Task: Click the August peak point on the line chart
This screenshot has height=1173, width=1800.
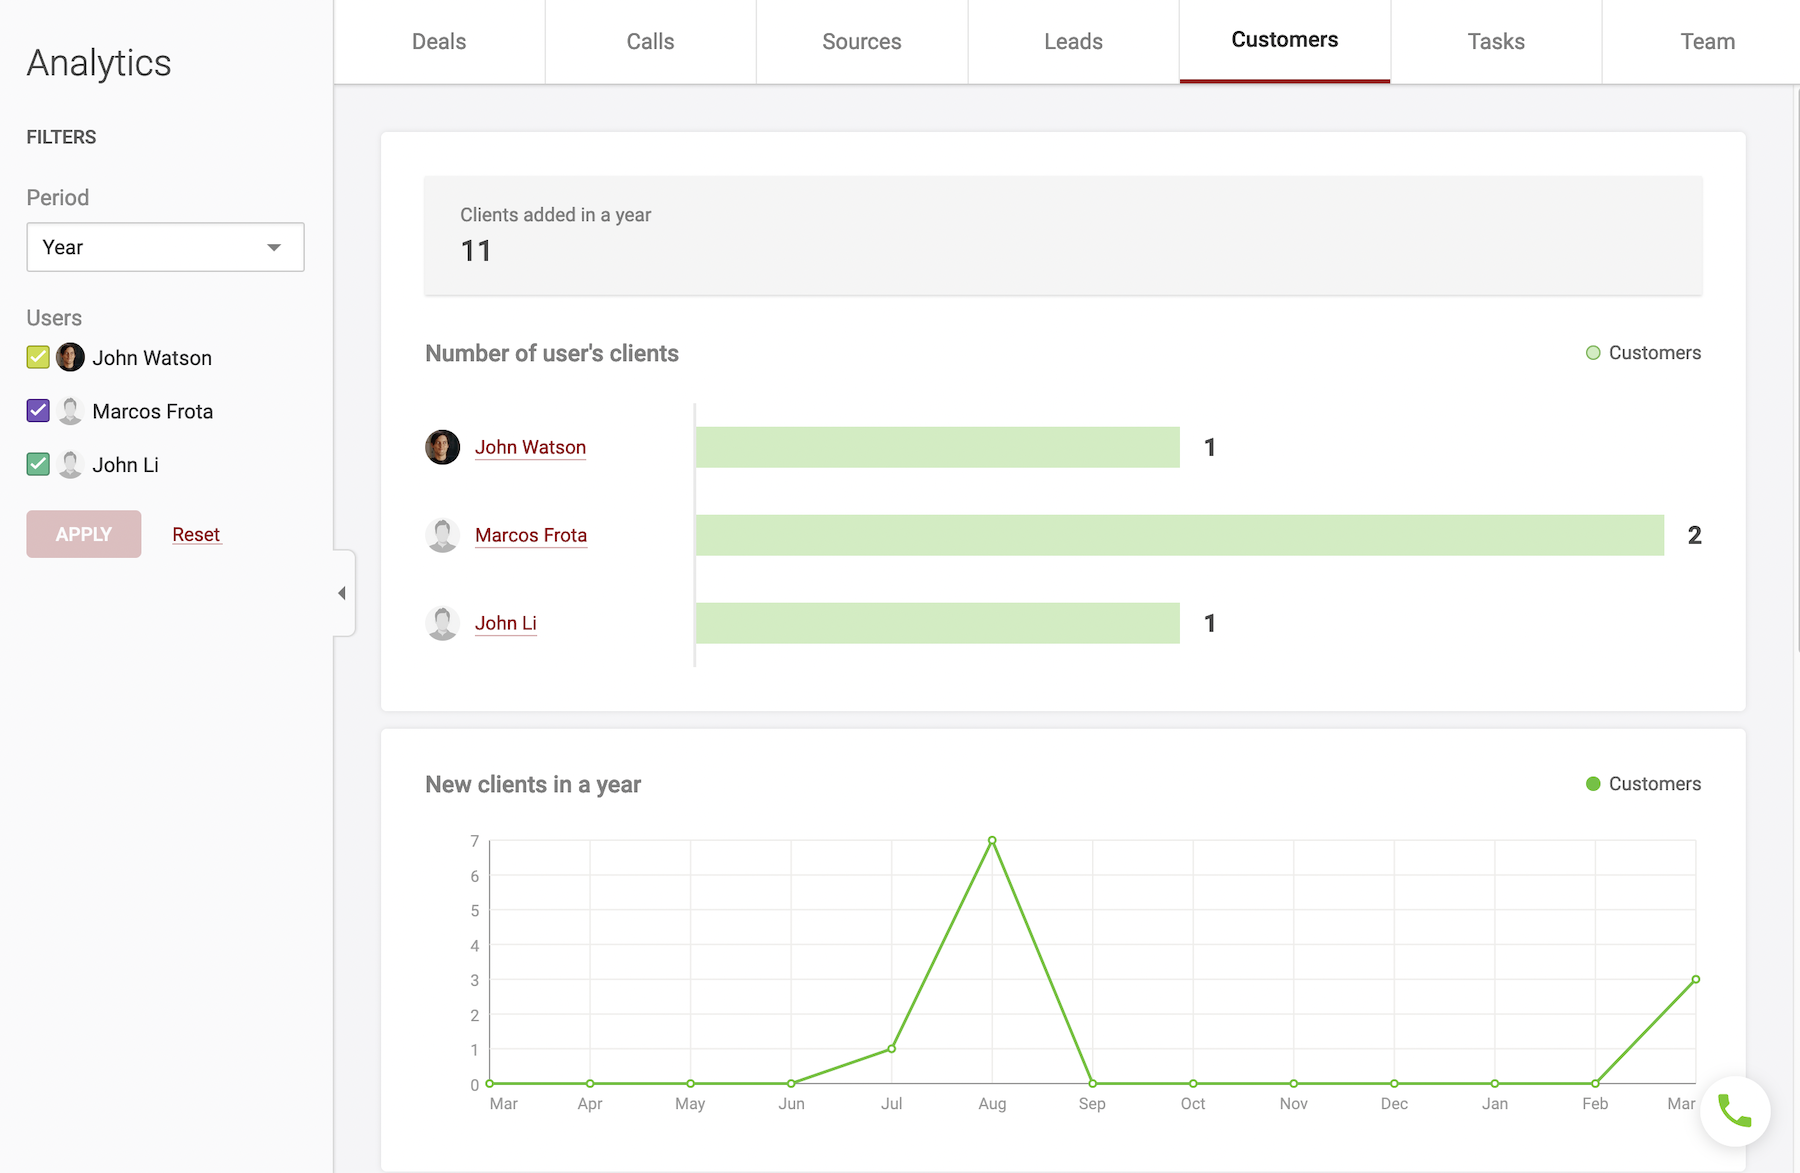Action: click(992, 841)
